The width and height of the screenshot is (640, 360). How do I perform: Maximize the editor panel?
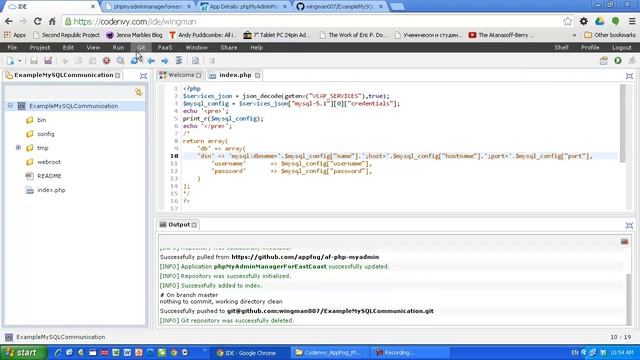pos(629,76)
